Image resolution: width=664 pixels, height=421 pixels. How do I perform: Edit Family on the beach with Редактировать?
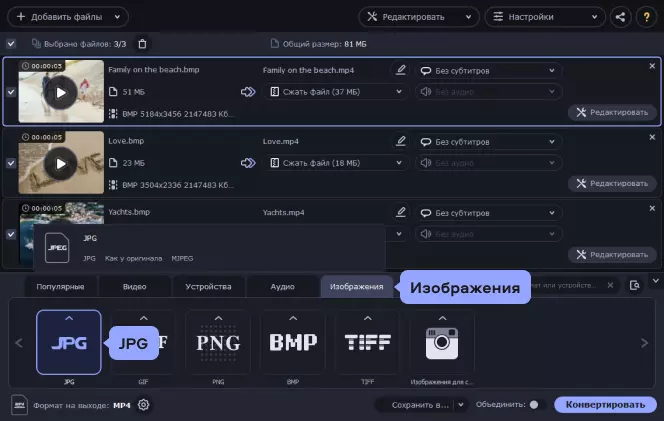point(612,113)
